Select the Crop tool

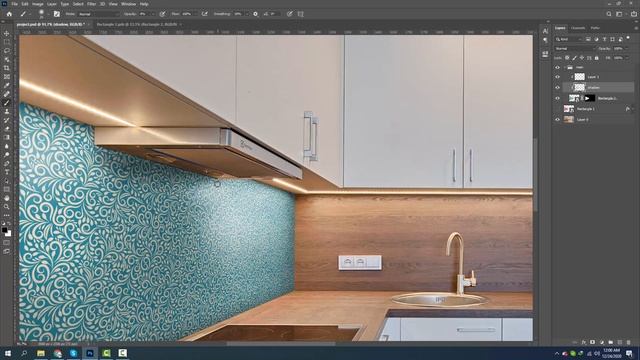(x=7, y=68)
